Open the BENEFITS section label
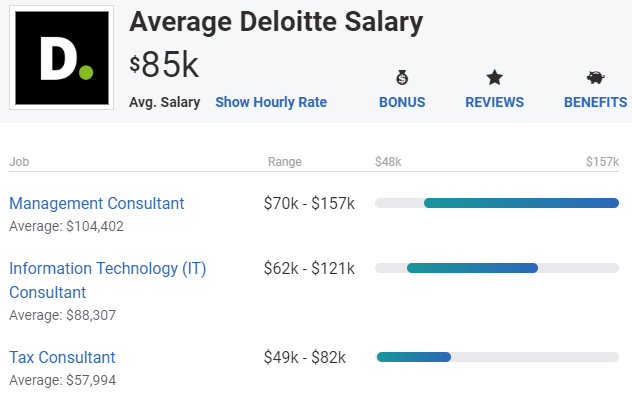Image resolution: width=632 pixels, height=403 pixels. pos(595,102)
